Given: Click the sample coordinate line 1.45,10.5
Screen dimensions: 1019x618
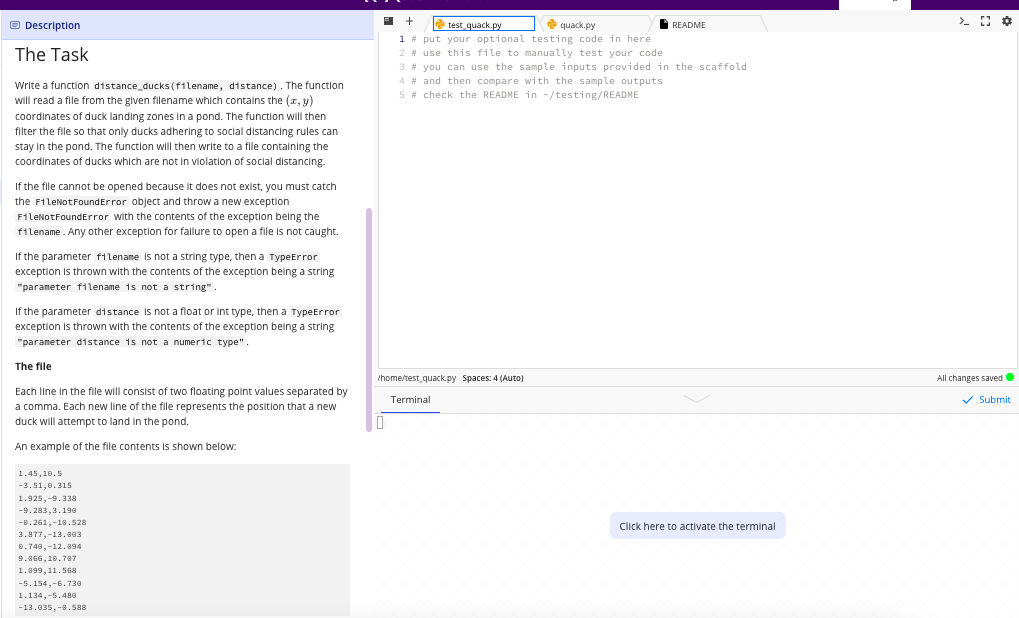Looking at the screenshot, I should [x=40, y=474].
